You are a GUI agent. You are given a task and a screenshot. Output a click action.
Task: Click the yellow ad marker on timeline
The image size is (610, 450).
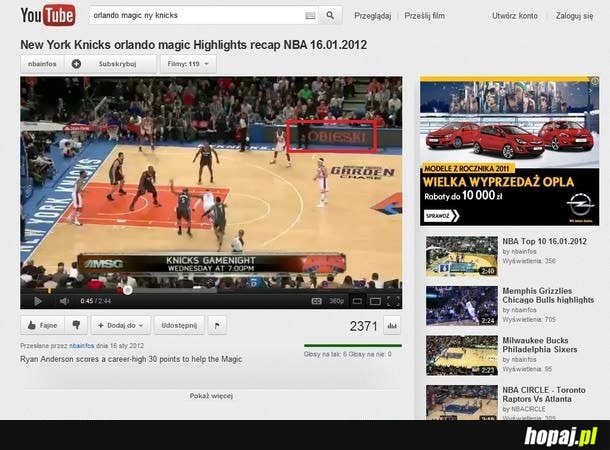click(x=49, y=290)
